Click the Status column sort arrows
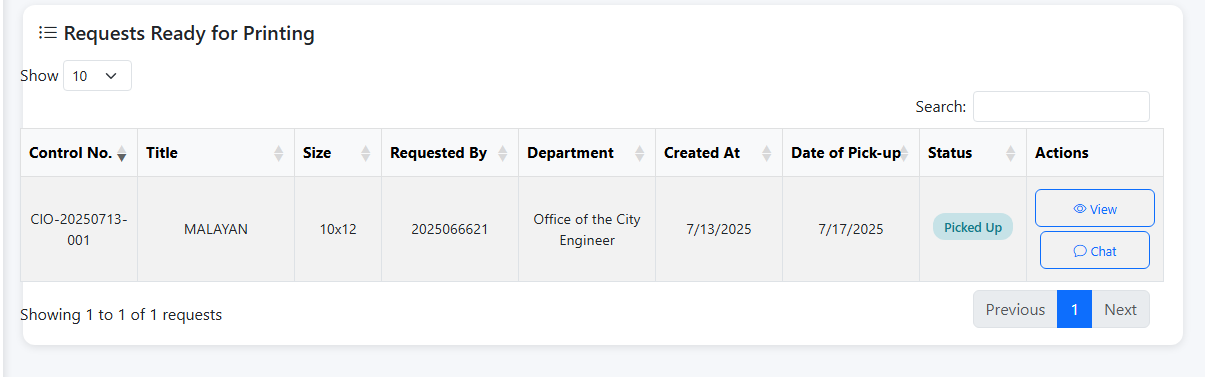Viewport: 1205px width, 377px height. tap(1011, 153)
